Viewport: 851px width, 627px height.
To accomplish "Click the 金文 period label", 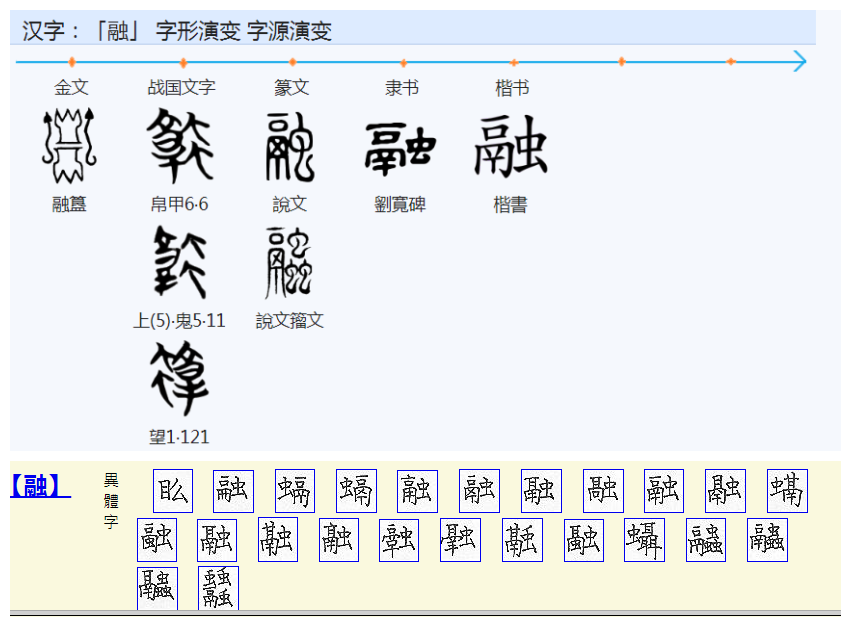I will pos(71,87).
